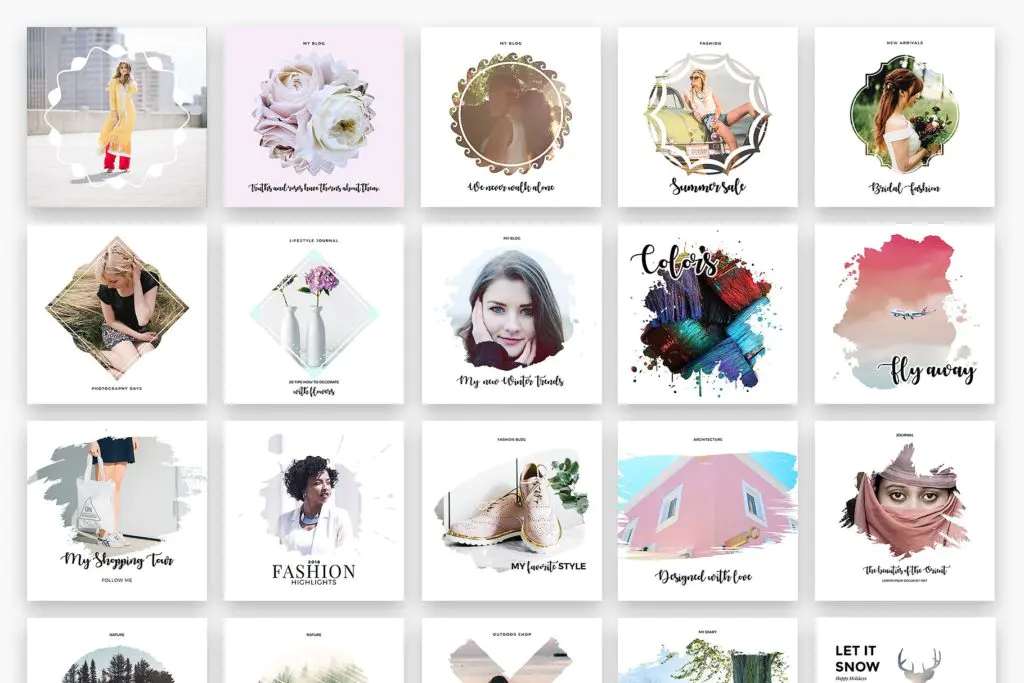The height and width of the screenshot is (683, 1024).
Task: Open the Summer sale template thumbnail
Action: point(707,117)
